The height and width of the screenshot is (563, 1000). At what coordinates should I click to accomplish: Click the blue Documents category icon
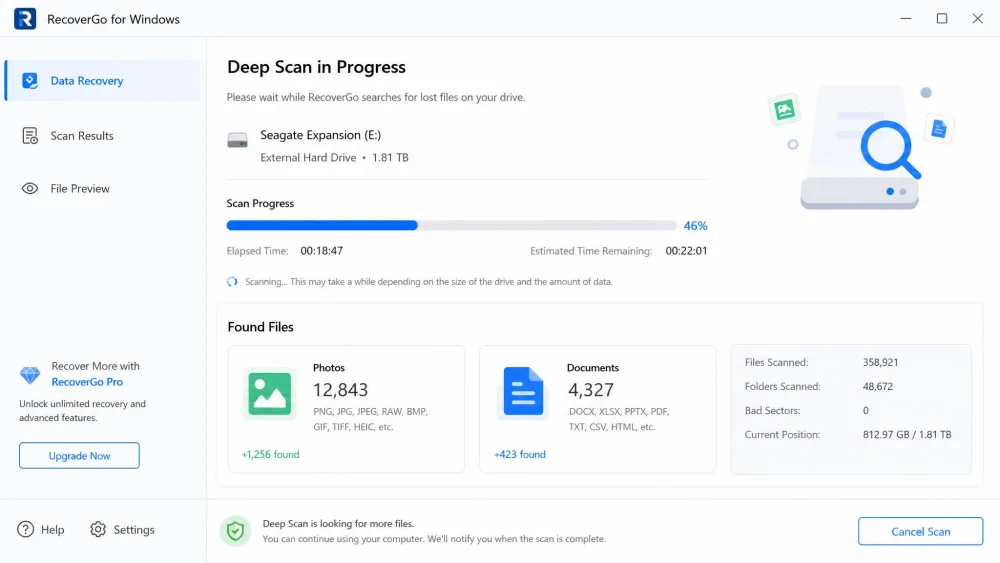coord(523,391)
